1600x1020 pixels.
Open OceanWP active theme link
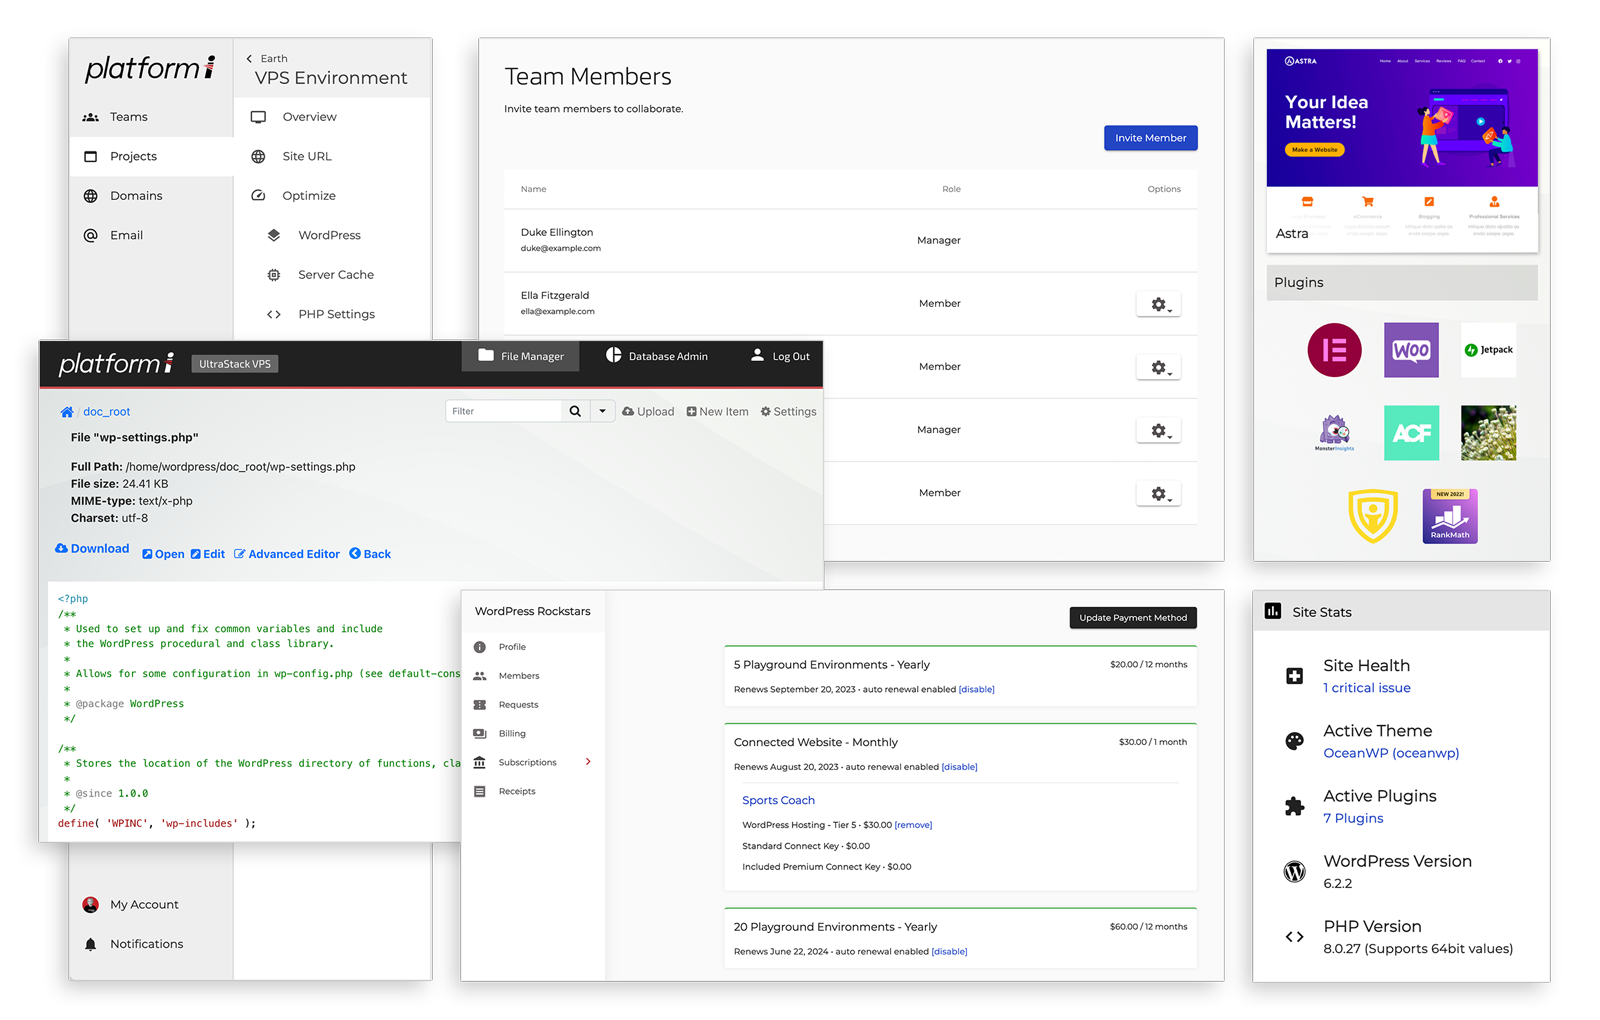point(1391,753)
